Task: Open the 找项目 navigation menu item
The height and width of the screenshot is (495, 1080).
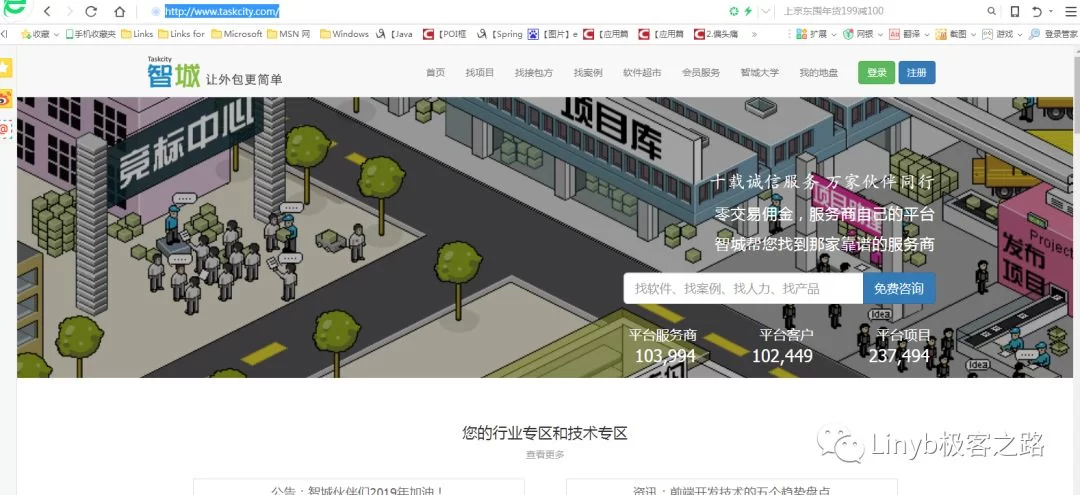Action: tap(479, 73)
